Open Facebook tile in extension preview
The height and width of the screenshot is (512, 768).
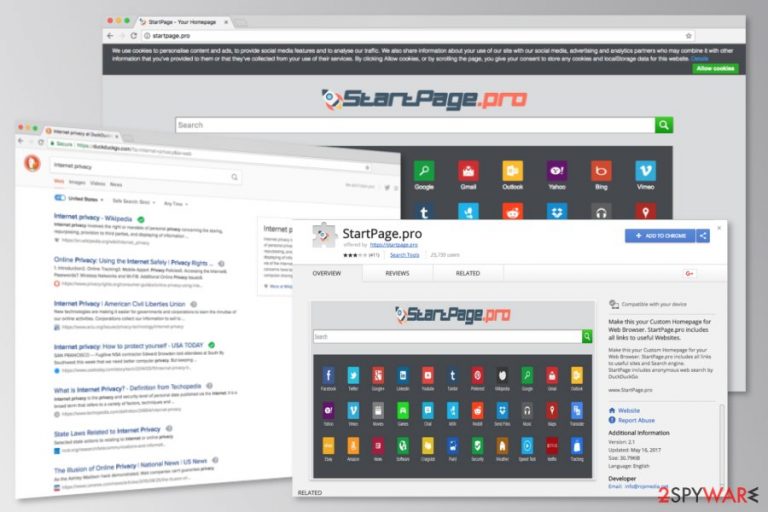(328, 376)
